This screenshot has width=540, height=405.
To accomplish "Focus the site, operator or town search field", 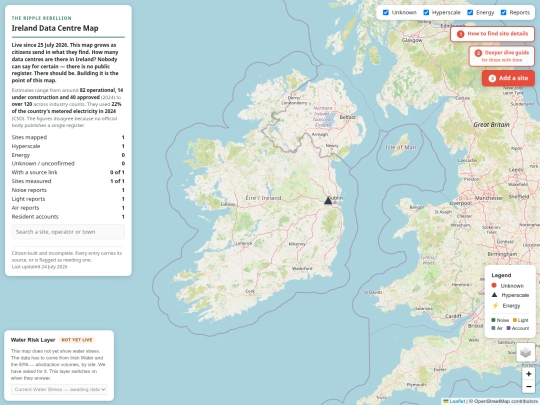I will coord(68,232).
